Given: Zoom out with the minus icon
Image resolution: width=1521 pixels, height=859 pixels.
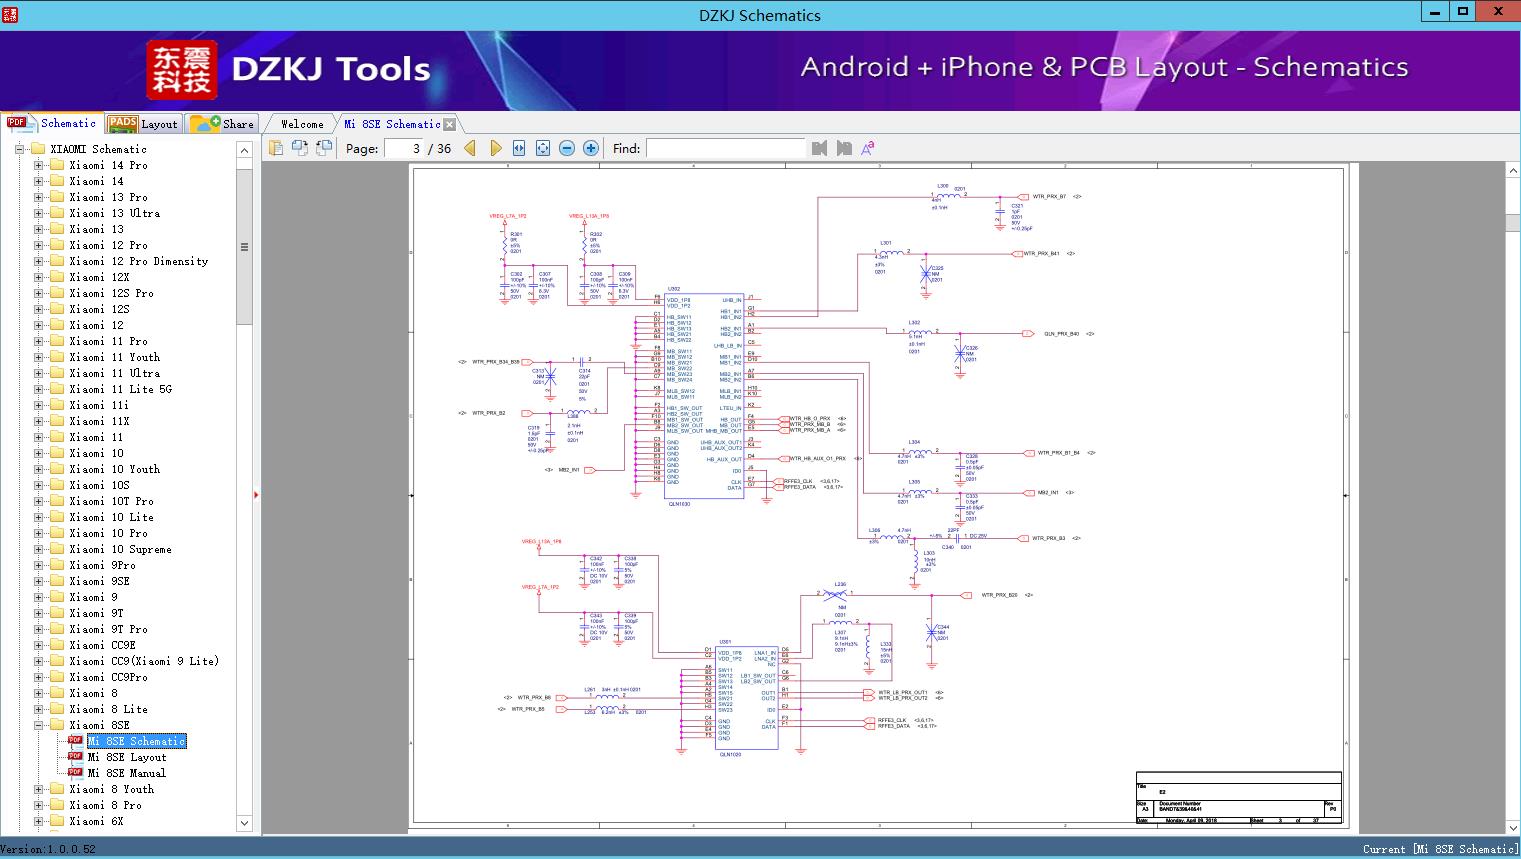Looking at the screenshot, I should [567, 148].
